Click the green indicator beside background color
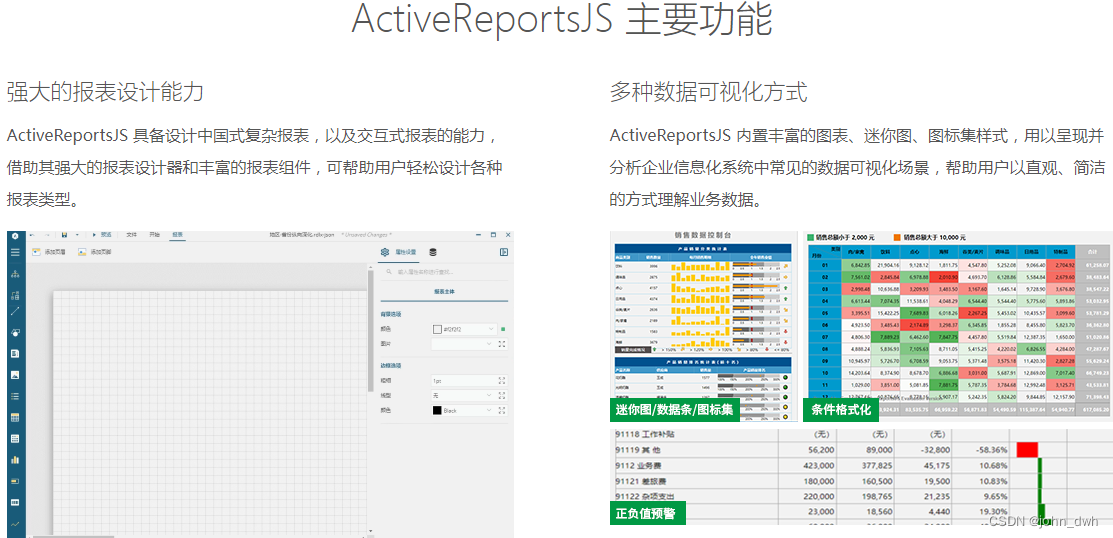 point(503,329)
